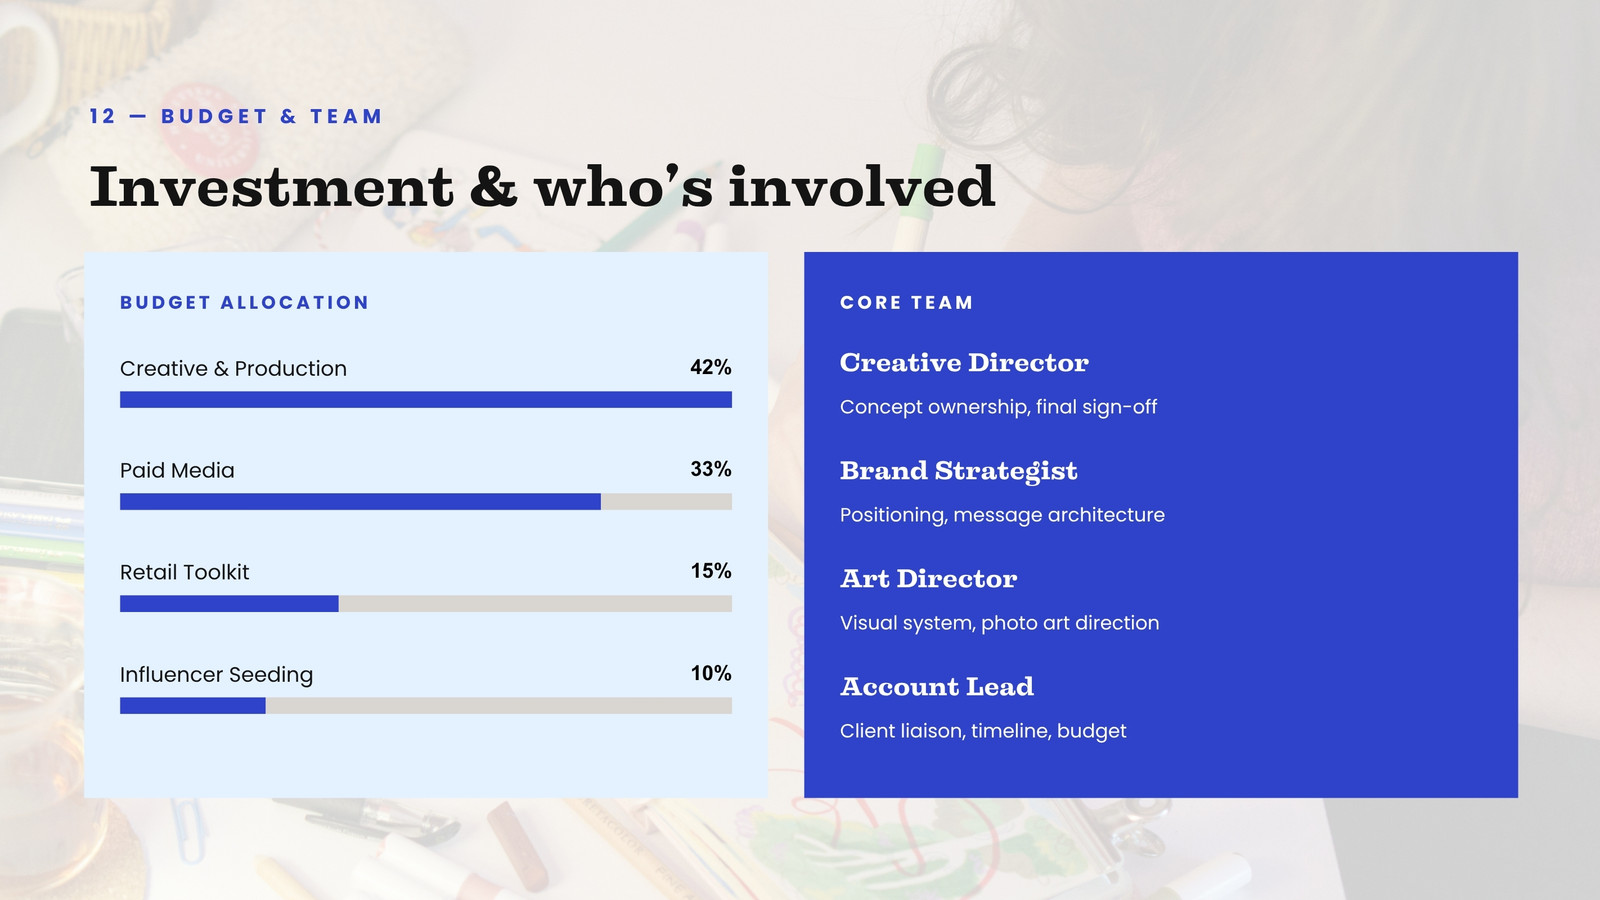Select the Creative Director role heading
The image size is (1600, 900).
point(964,362)
